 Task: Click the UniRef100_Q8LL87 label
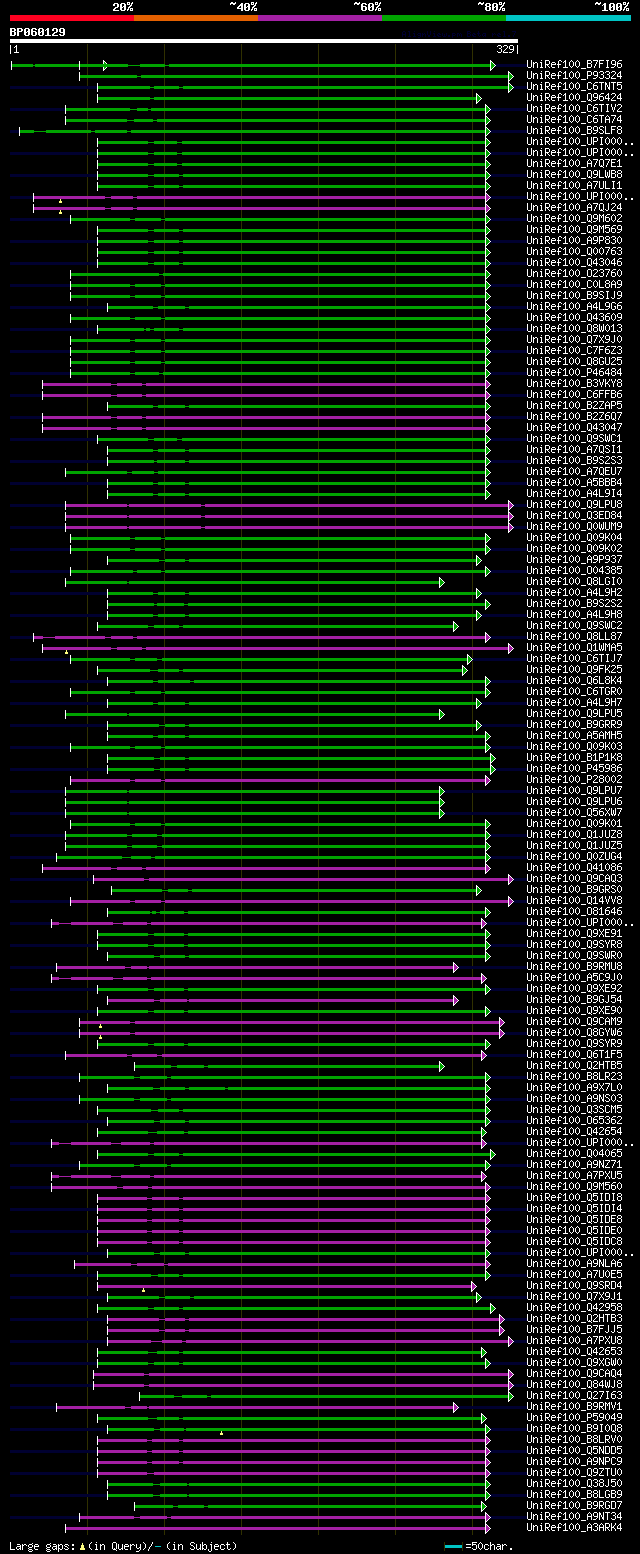pyautogui.click(x=574, y=636)
